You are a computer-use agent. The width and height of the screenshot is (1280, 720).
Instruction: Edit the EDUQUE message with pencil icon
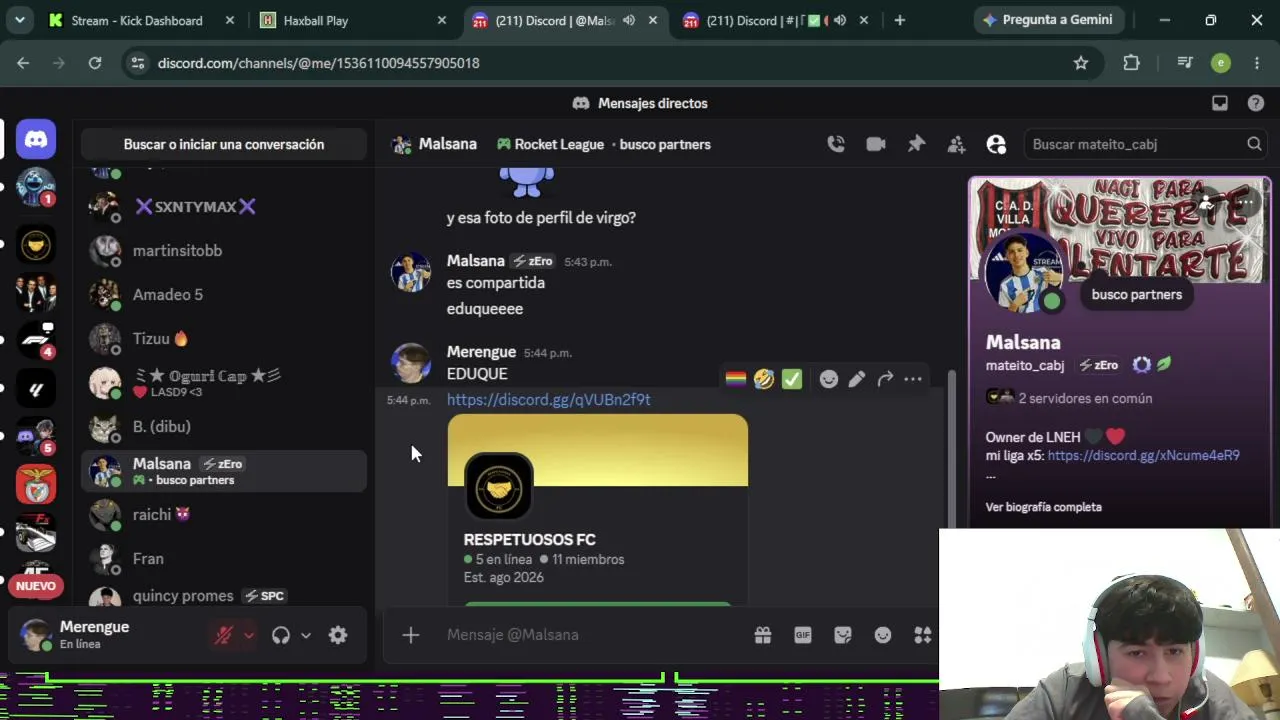(x=857, y=379)
